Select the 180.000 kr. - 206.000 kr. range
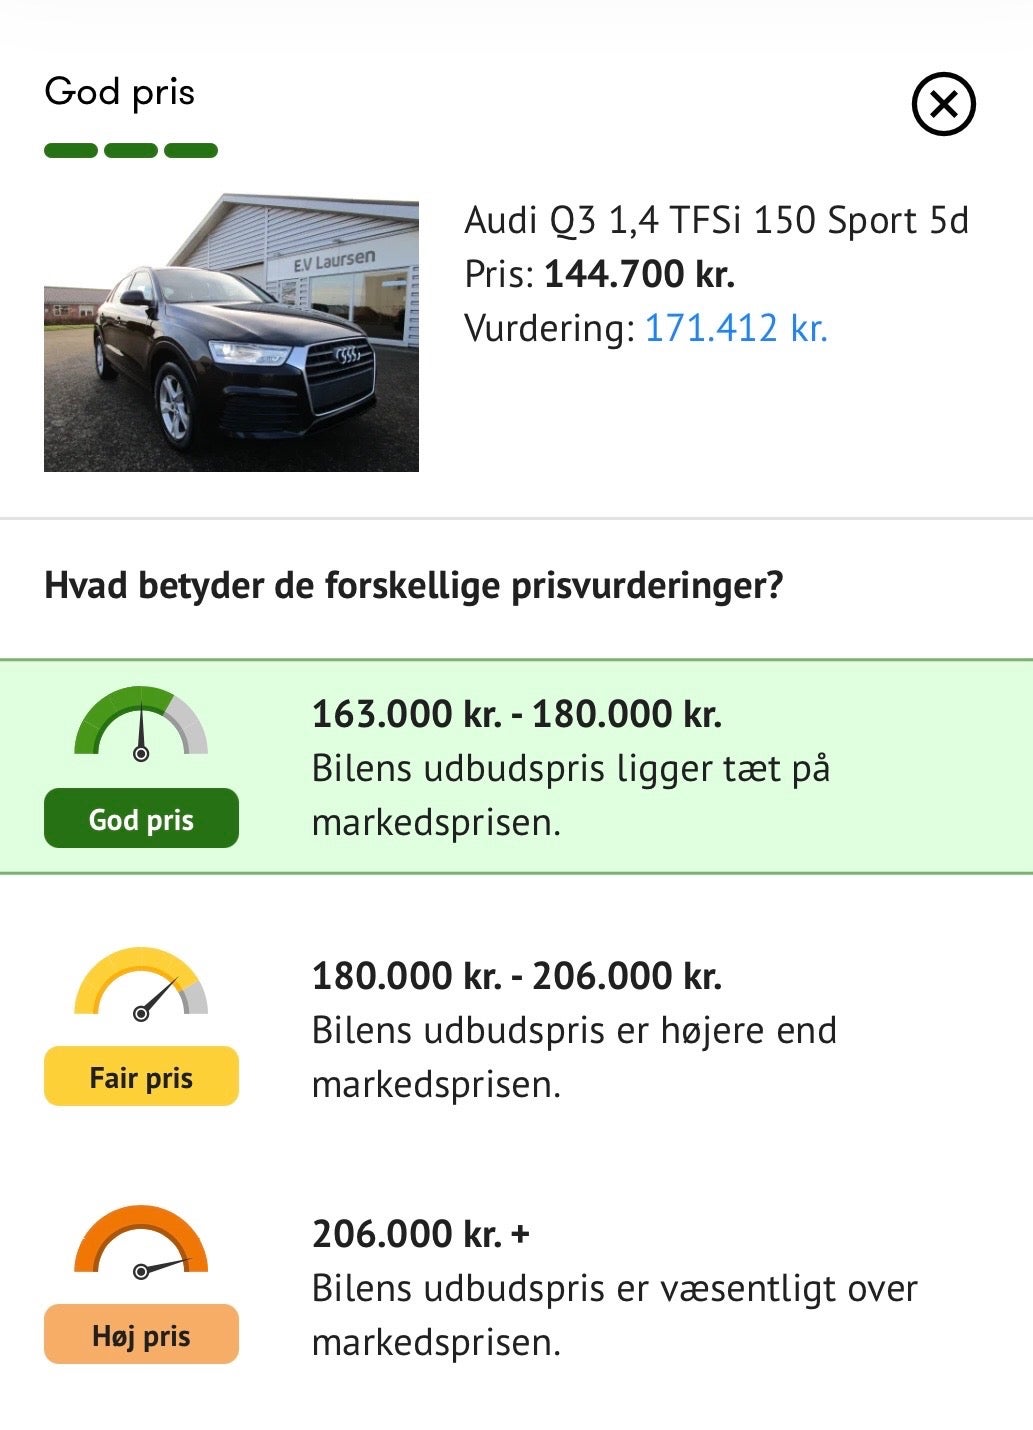This screenshot has height=1430, width=1033. (516, 976)
